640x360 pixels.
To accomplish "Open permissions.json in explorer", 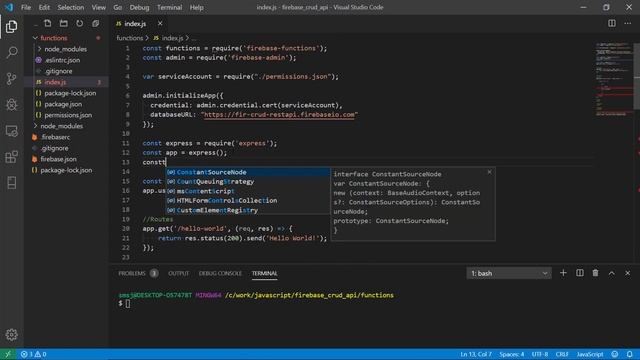I will (x=68, y=115).
